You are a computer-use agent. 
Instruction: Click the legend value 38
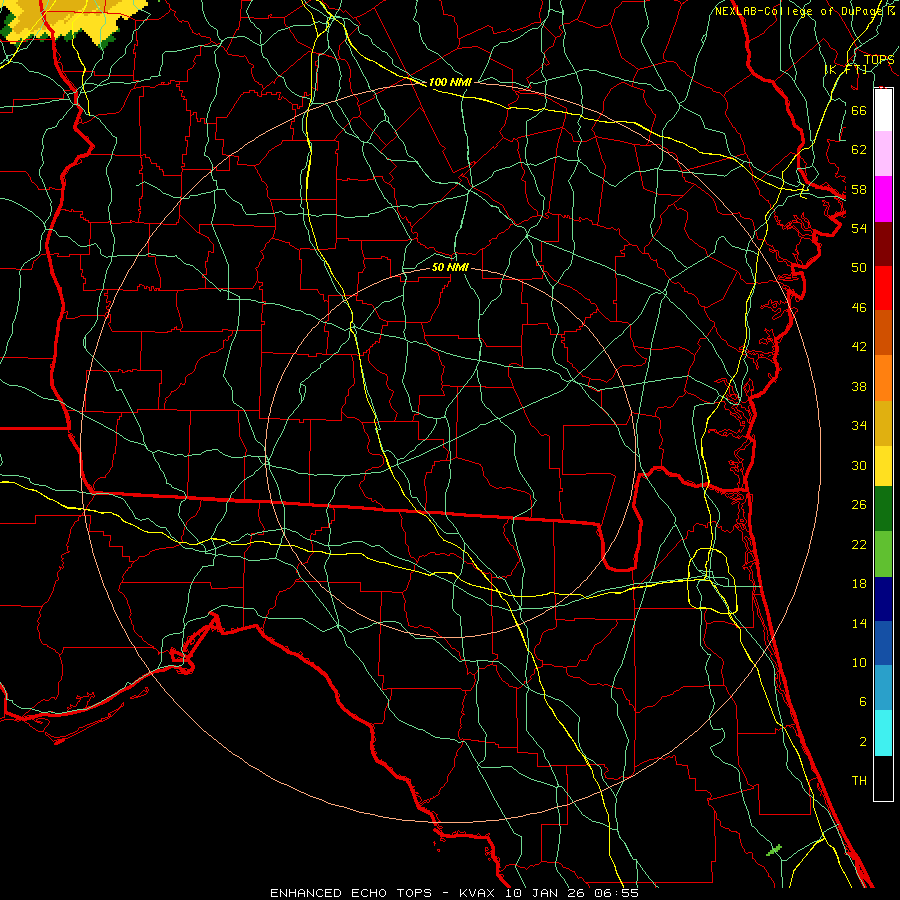859,386
